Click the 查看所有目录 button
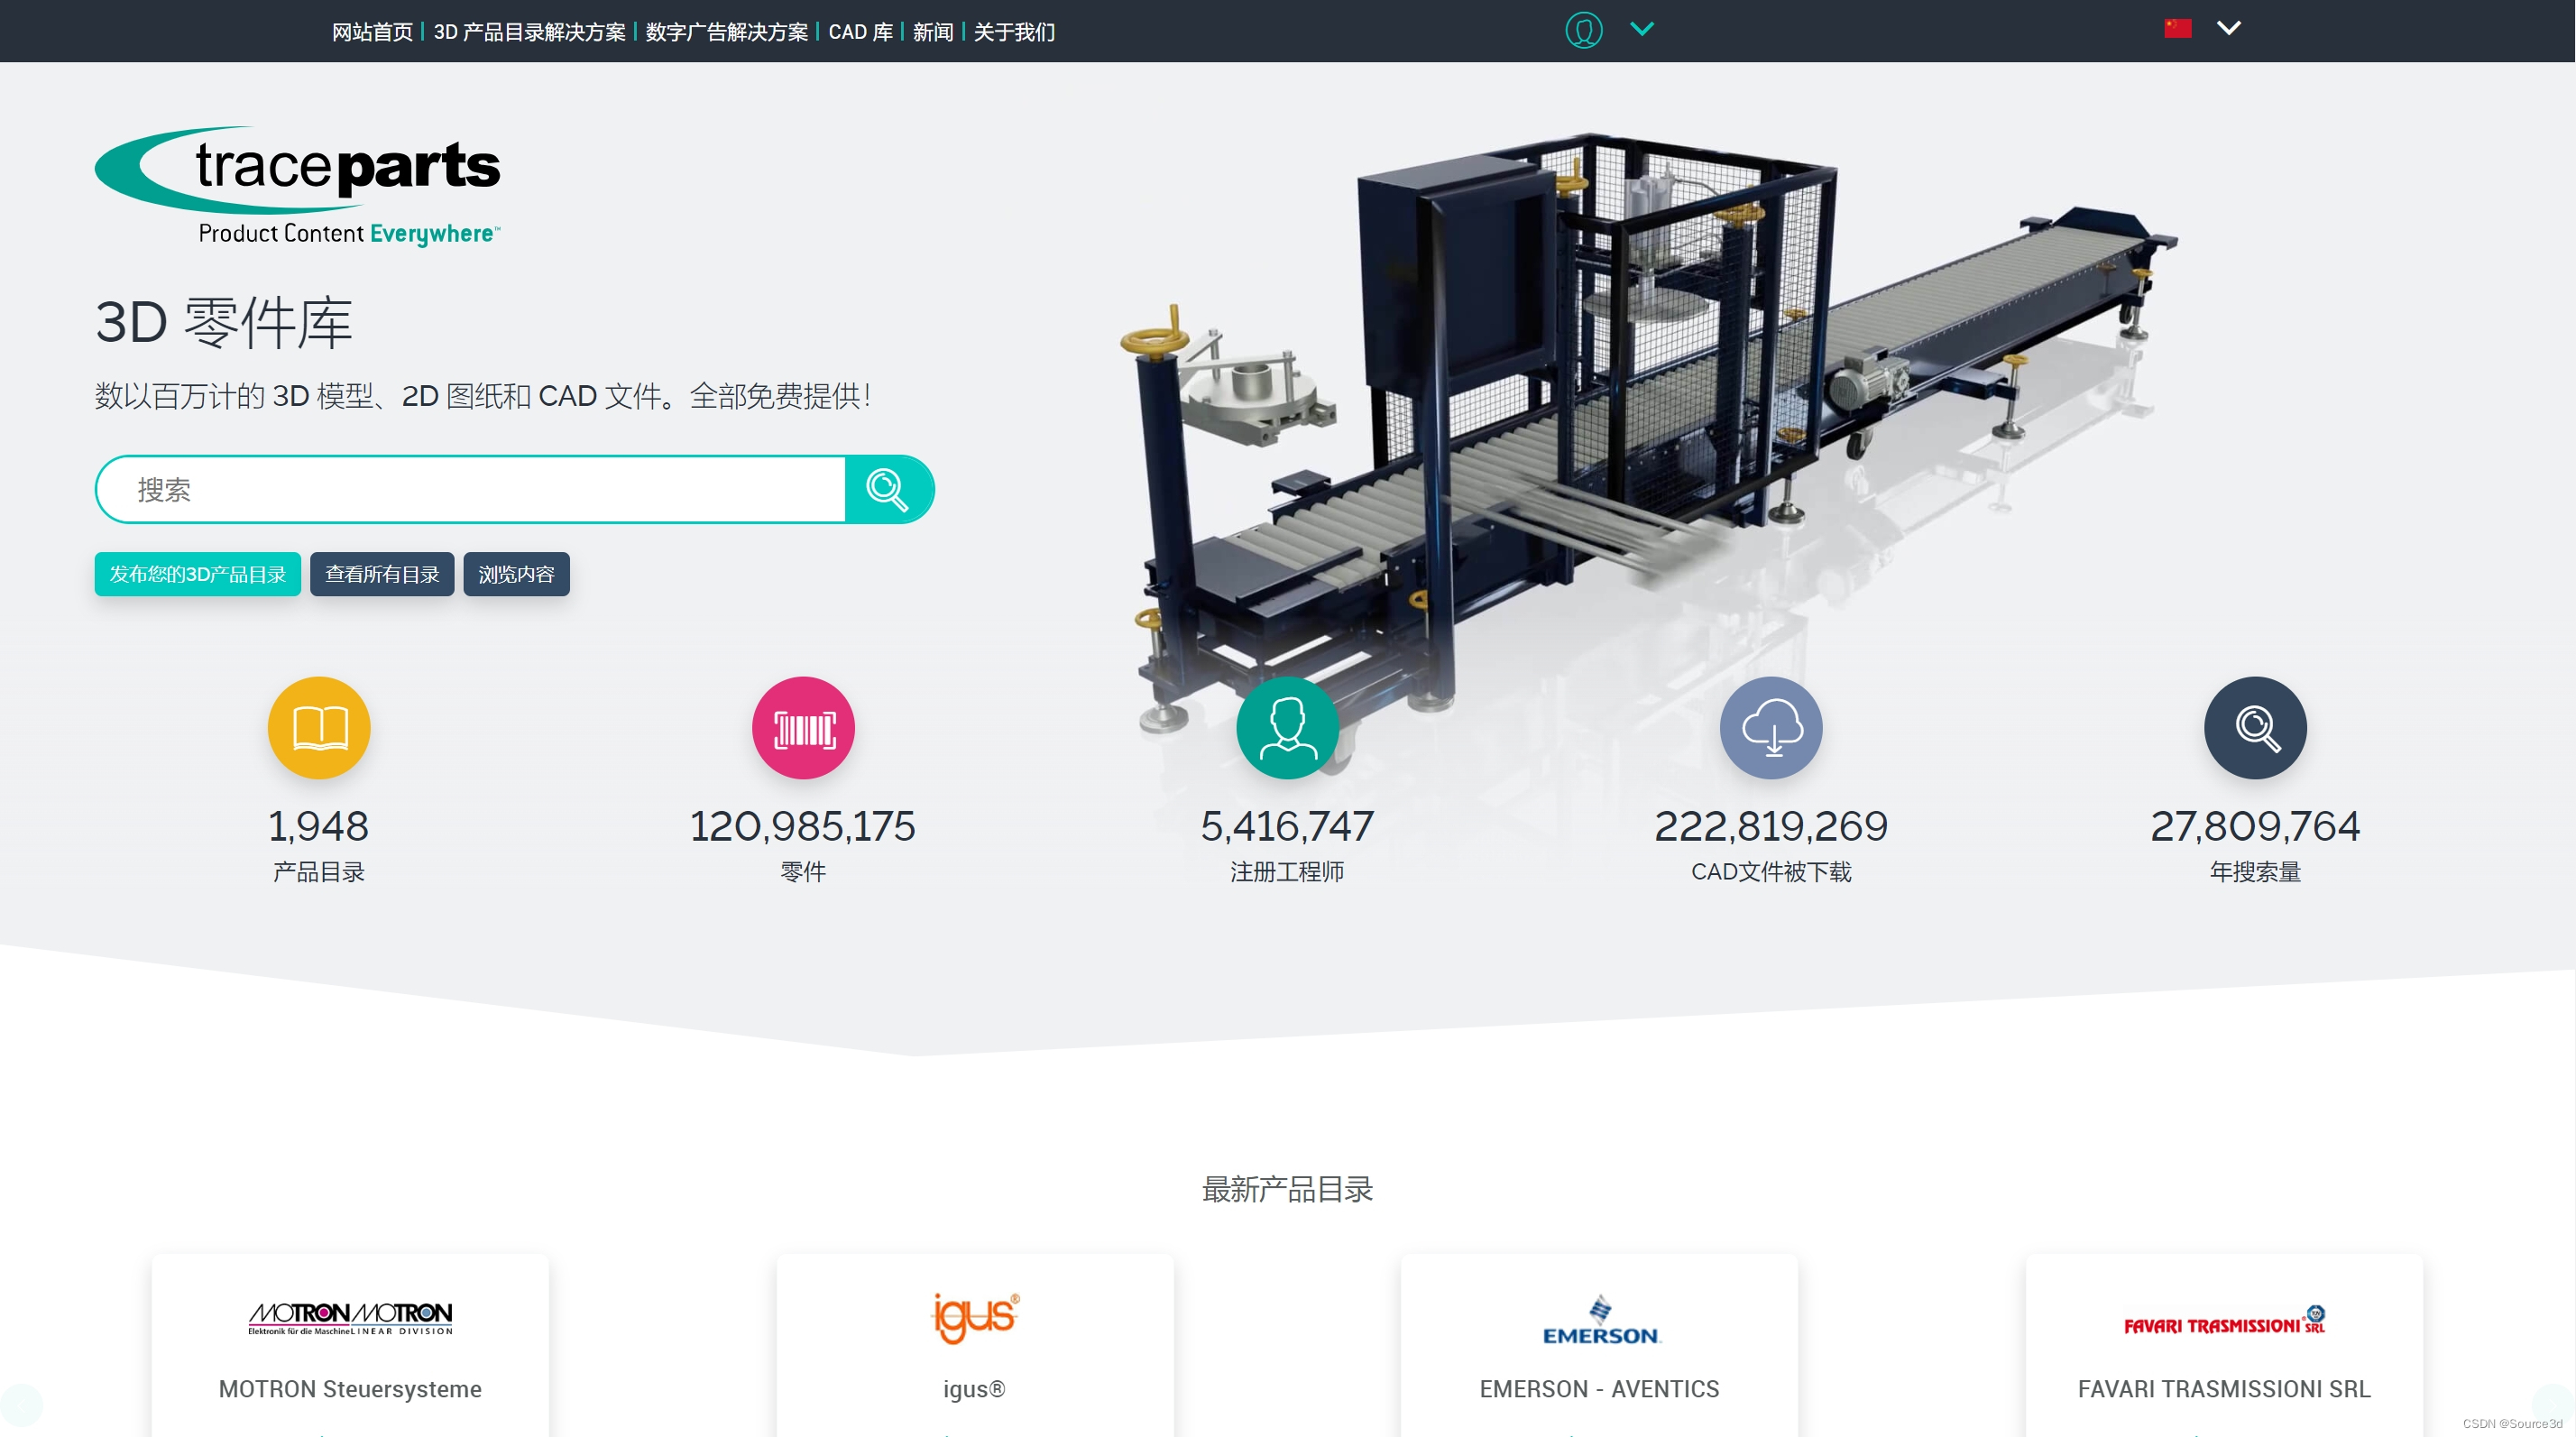The image size is (2576, 1437). coord(382,574)
